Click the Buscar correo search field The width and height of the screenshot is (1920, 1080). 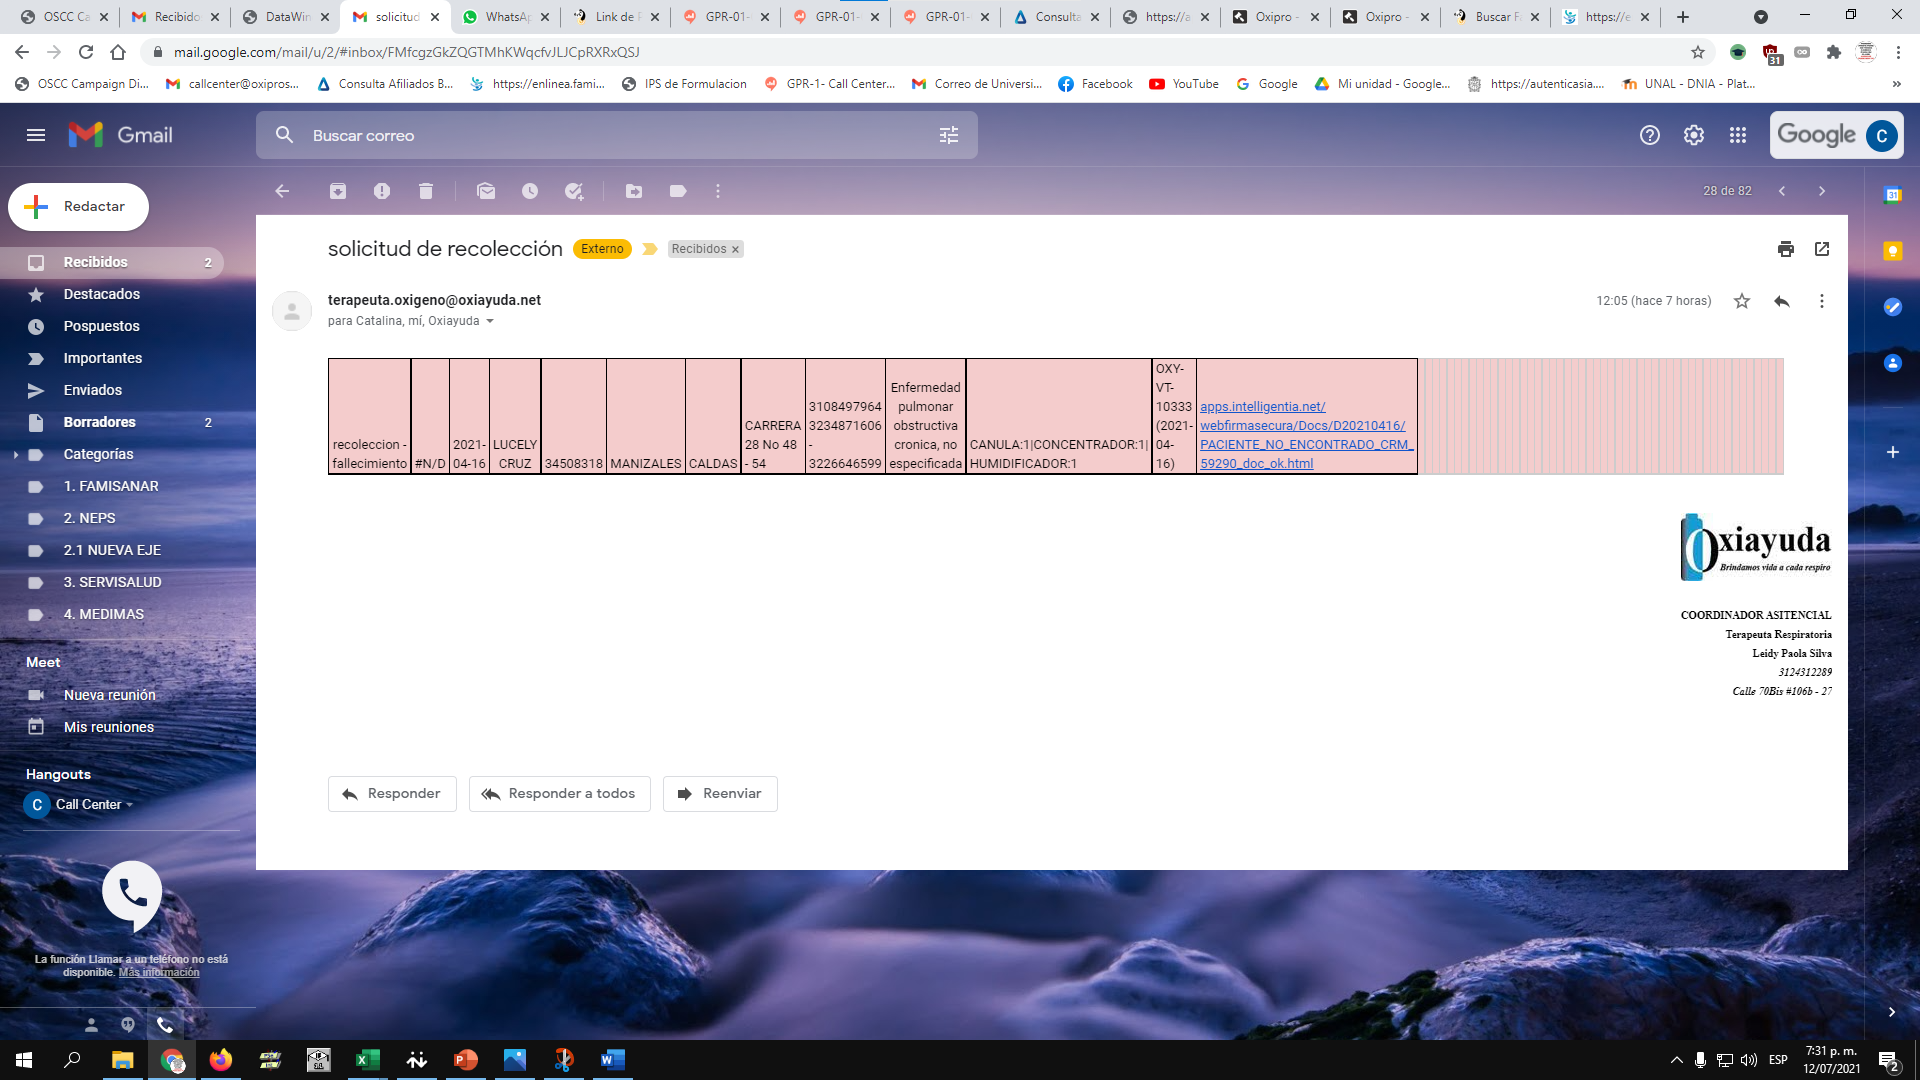(615, 135)
